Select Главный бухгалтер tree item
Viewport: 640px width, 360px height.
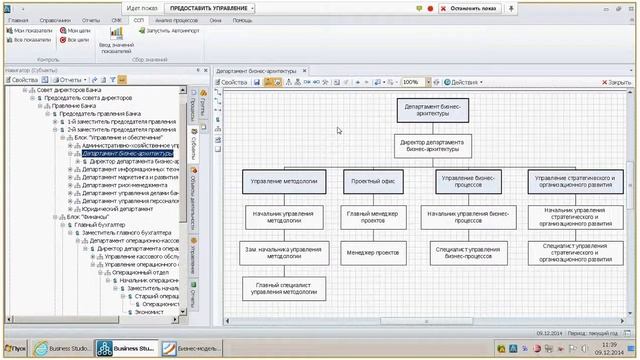[100, 225]
